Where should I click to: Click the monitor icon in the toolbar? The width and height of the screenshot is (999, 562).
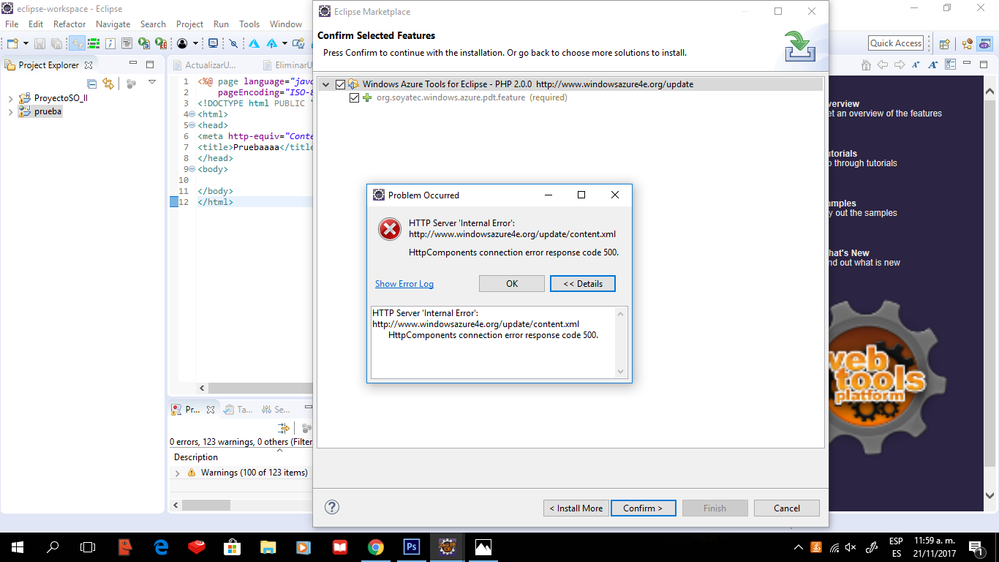click(x=213, y=43)
